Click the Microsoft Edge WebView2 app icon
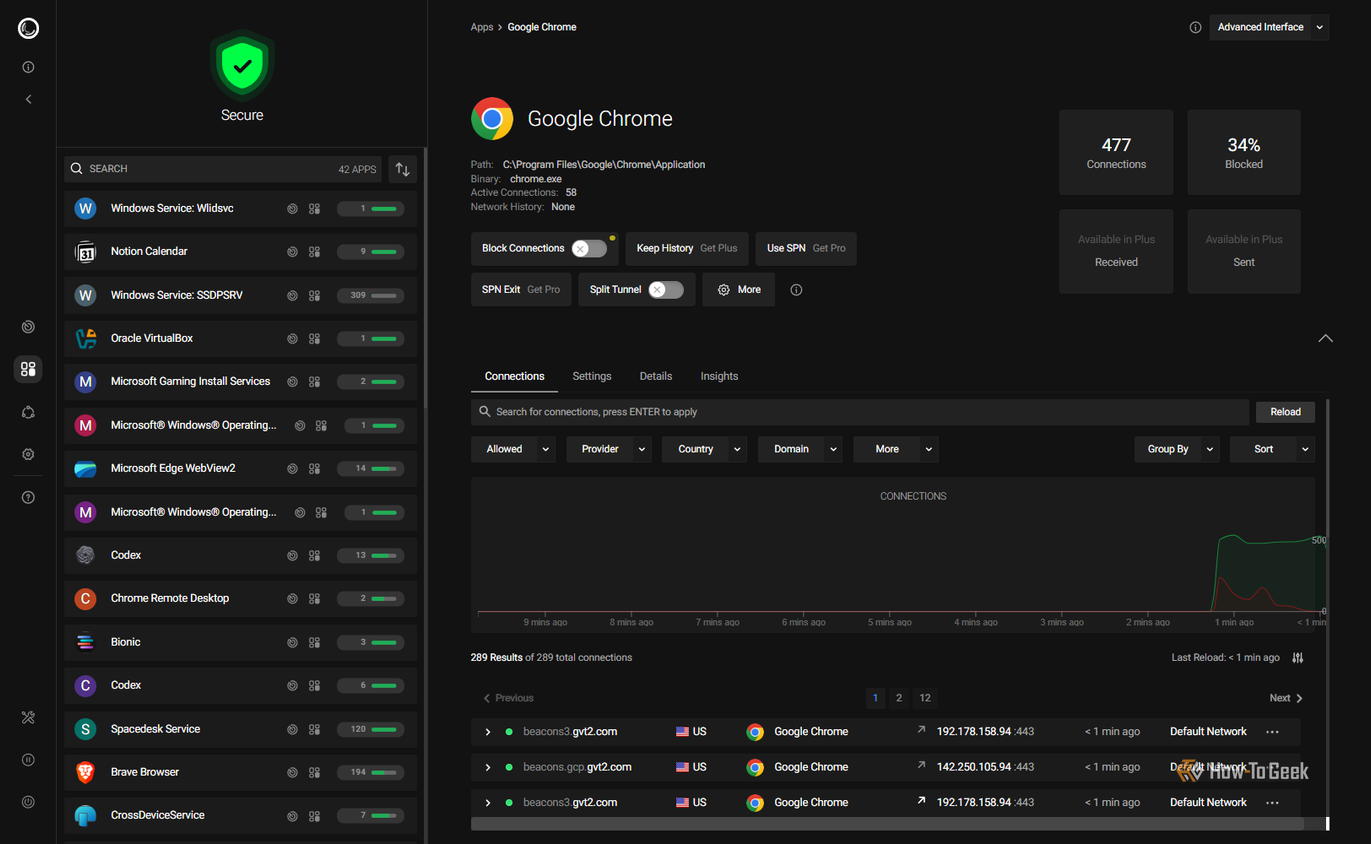 pos(86,468)
